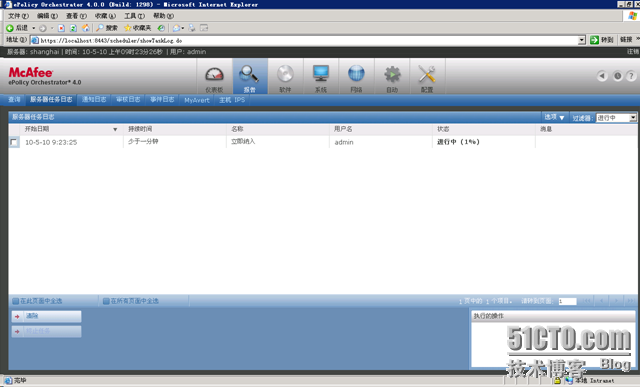Click the IE Back (后退) button
The image size is (640, 387).
coord(17,28)
